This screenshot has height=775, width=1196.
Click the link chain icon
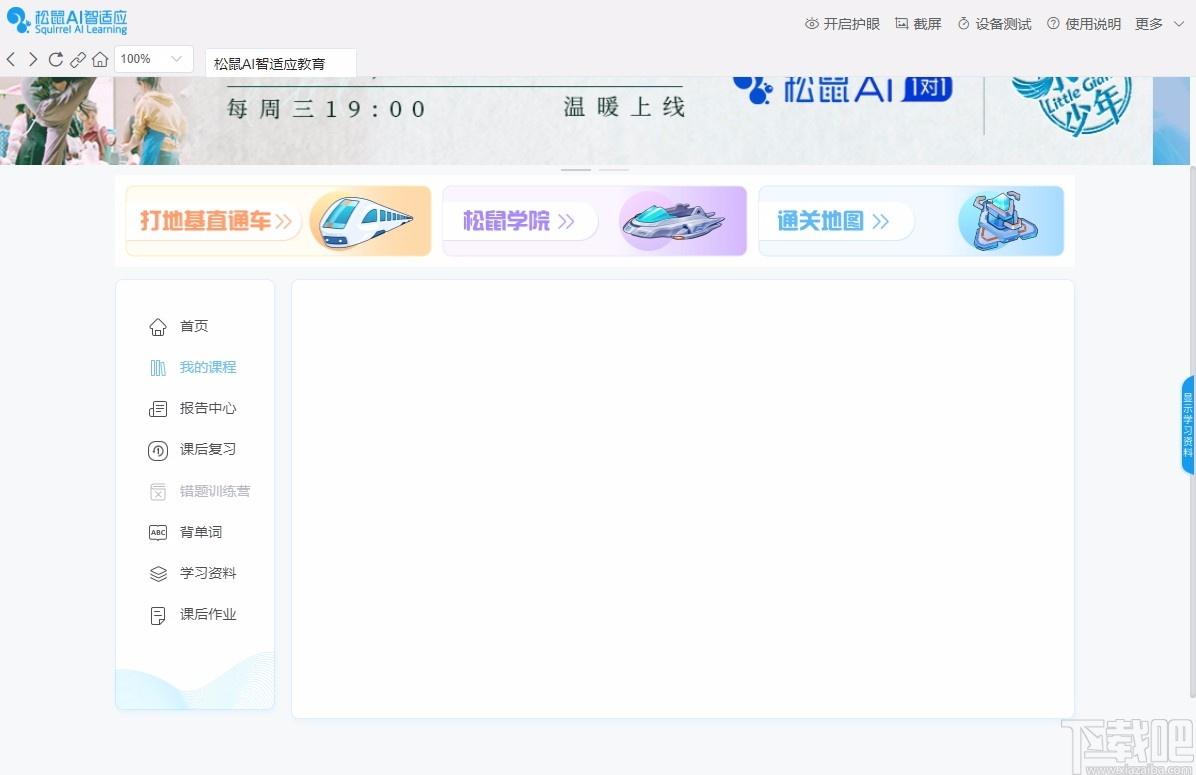(x=78, y=59)
